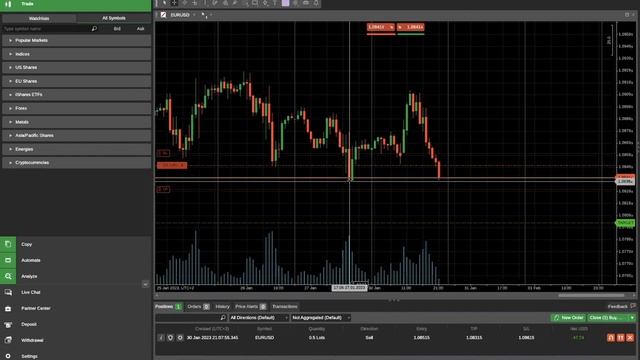Viewport: 640px width, 360px height.
Task: Click the 0.5 Lots quantity cell
Action: click(317, 338)
